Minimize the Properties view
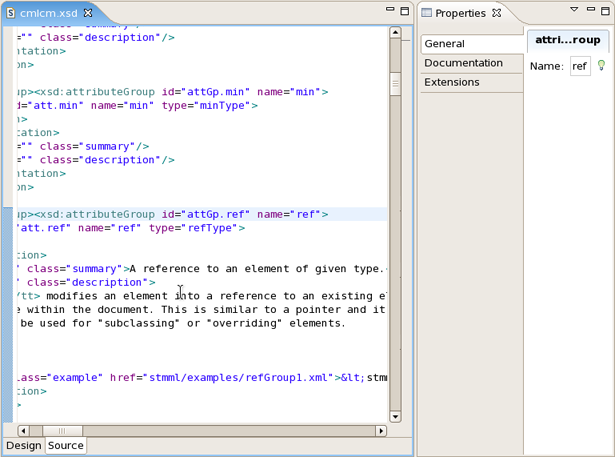This screenshot has width=615, height=457. (x=591, y=9)
